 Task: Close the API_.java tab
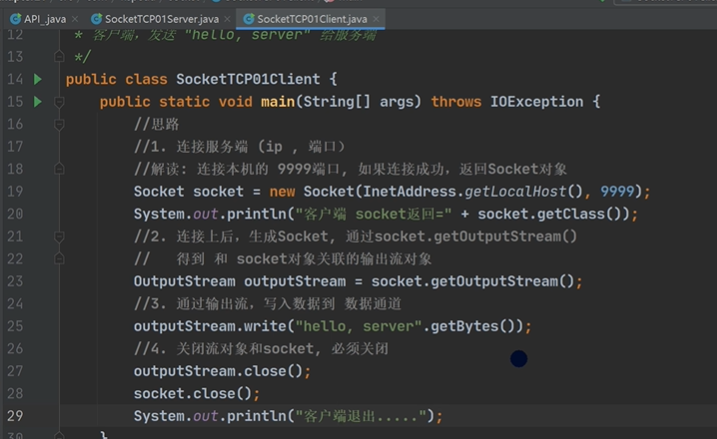click(75, 19)
